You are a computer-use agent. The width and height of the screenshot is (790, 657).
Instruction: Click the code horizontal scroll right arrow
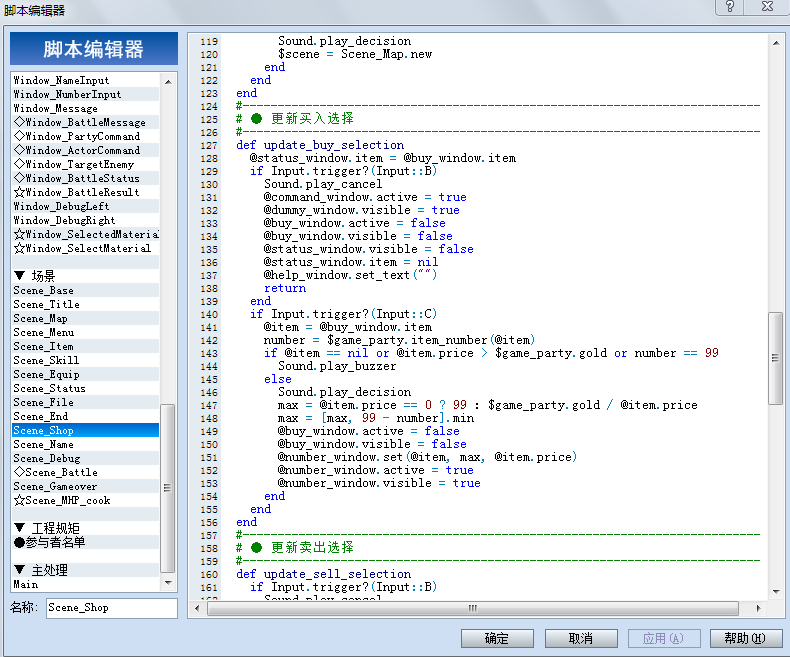(758, 608)
